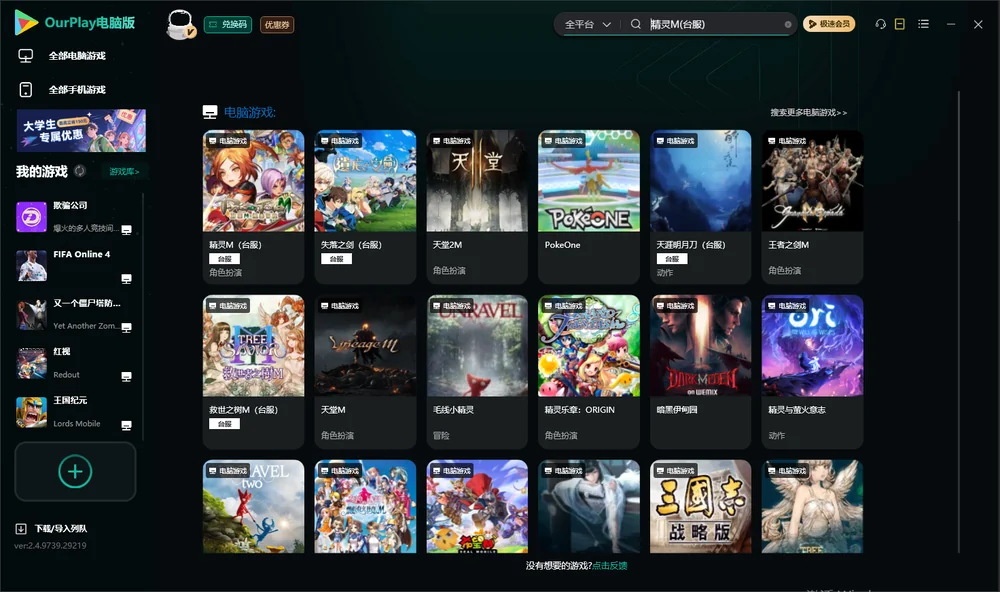This screenshot has height=592, width=1000.
Task: Click the search magnifier icon
Action: point(635,24)
